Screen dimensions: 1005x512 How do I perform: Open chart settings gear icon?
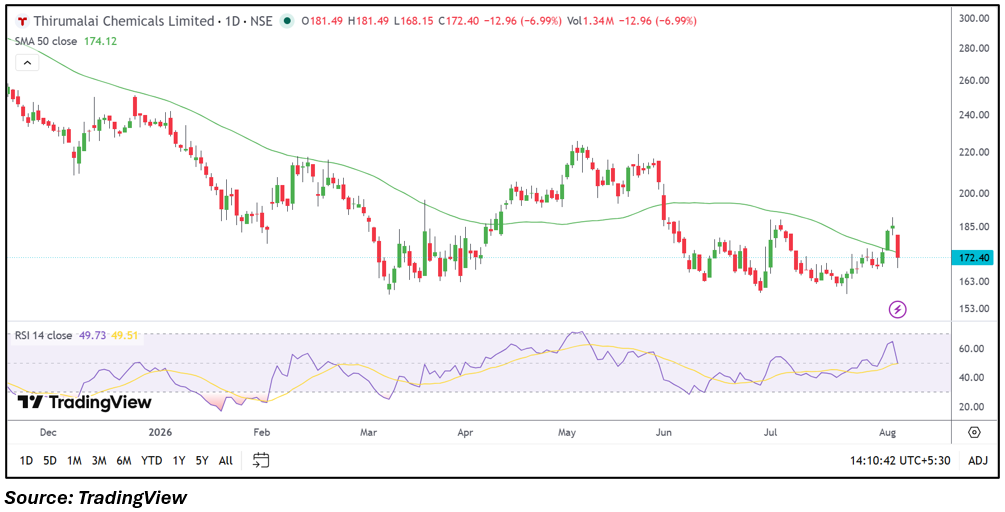pyautogui.click(x=974, y=432)
